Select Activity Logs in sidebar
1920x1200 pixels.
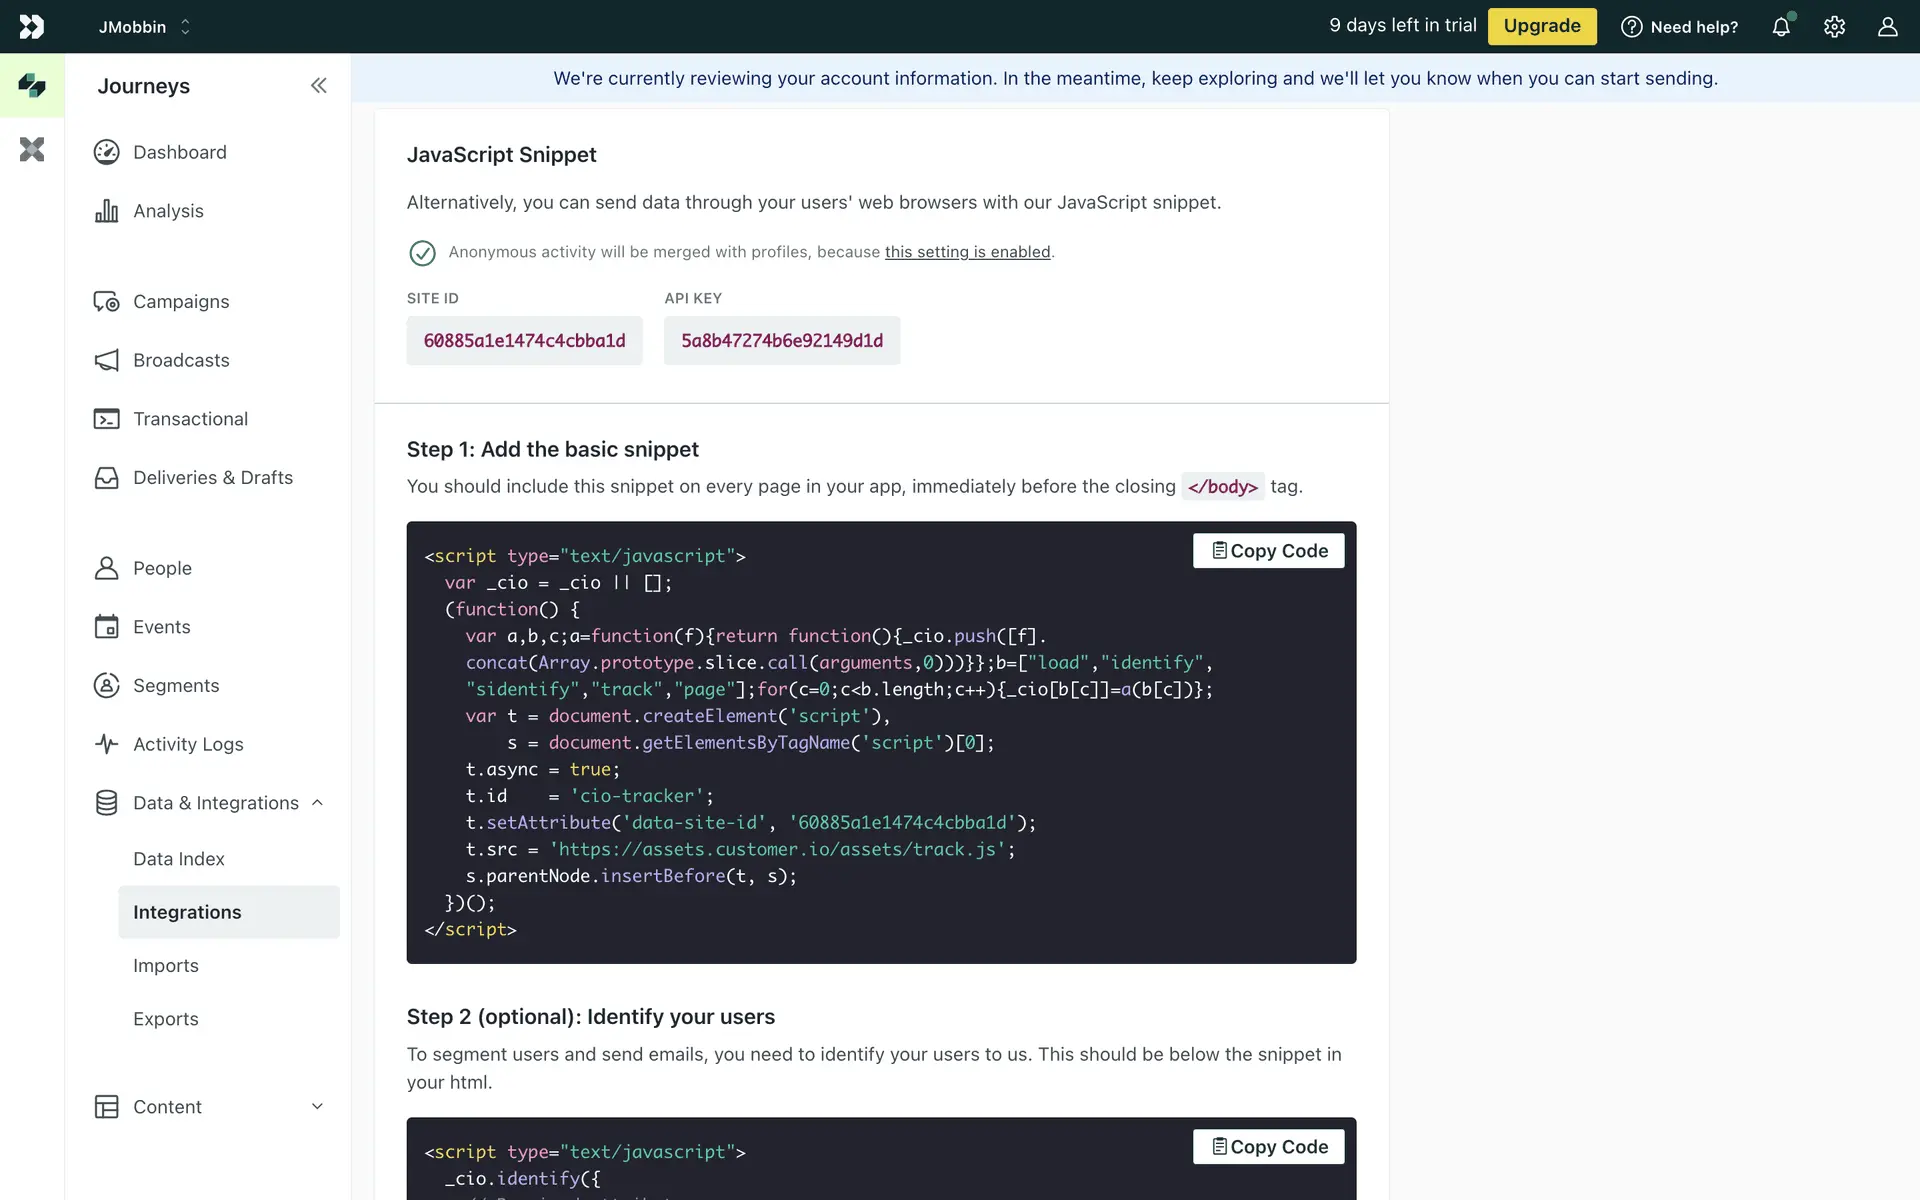[x=188, y=744]
